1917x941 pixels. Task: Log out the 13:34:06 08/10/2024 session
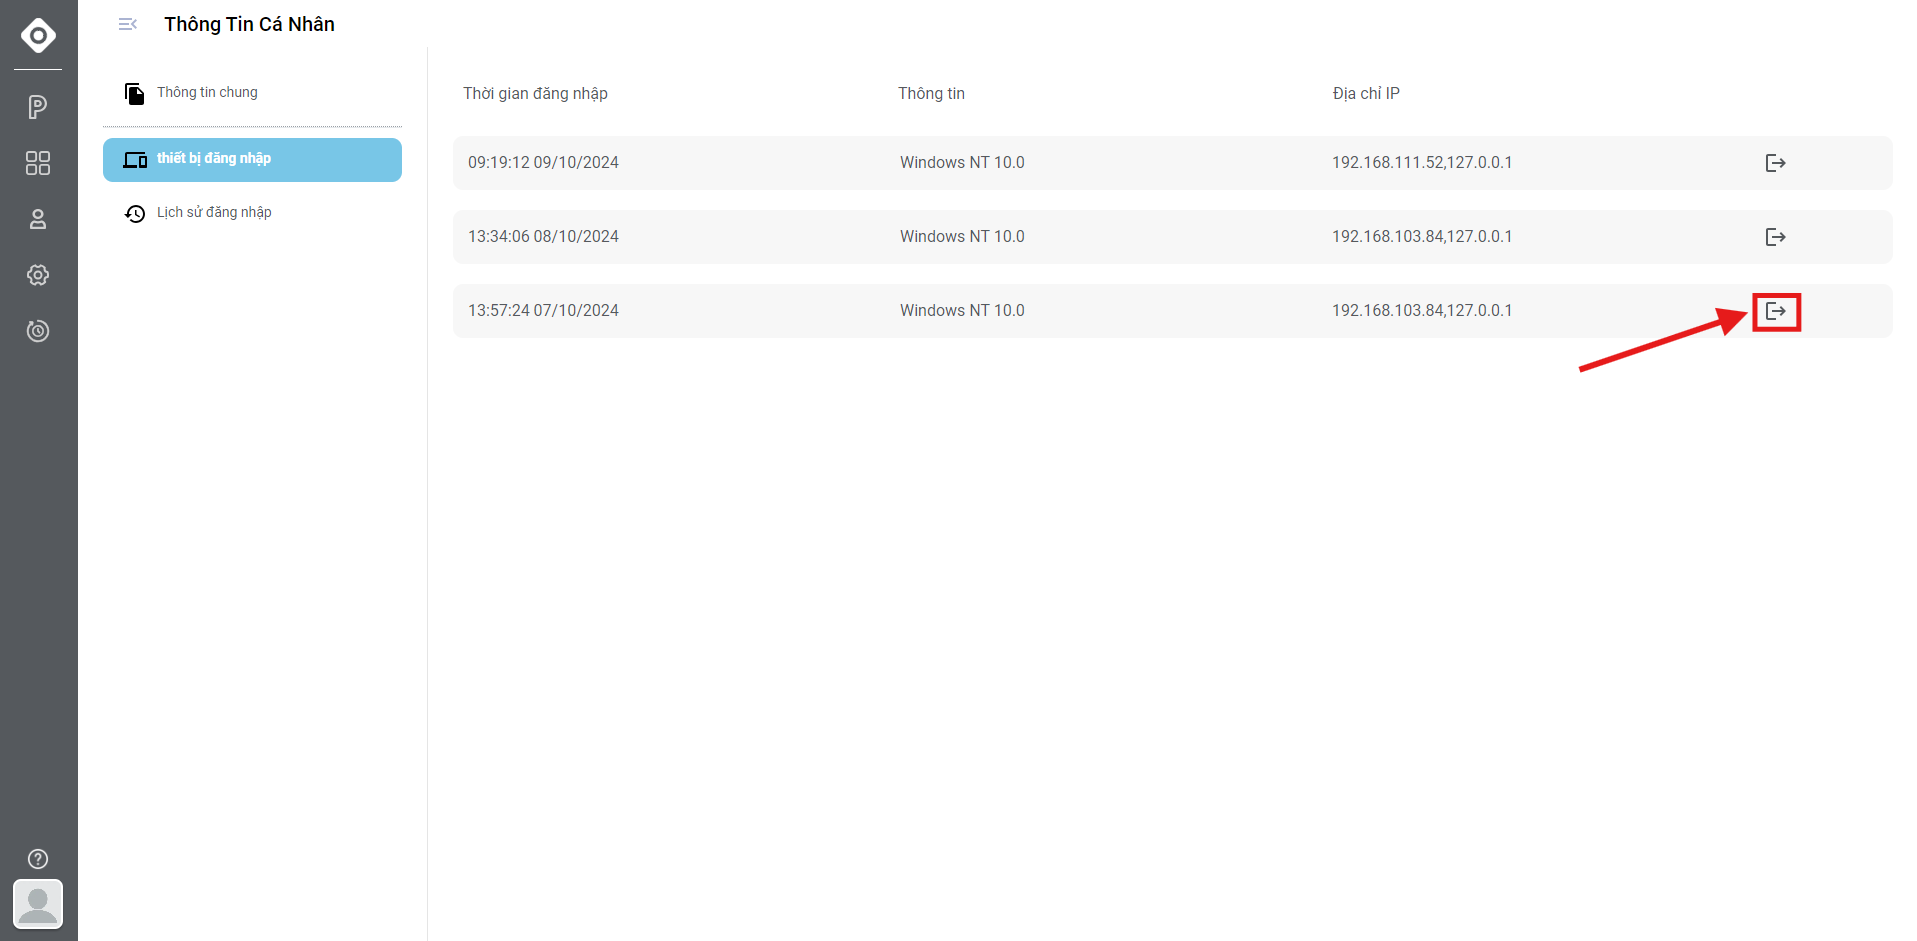pyautogui.click(x=1776, y=237)
